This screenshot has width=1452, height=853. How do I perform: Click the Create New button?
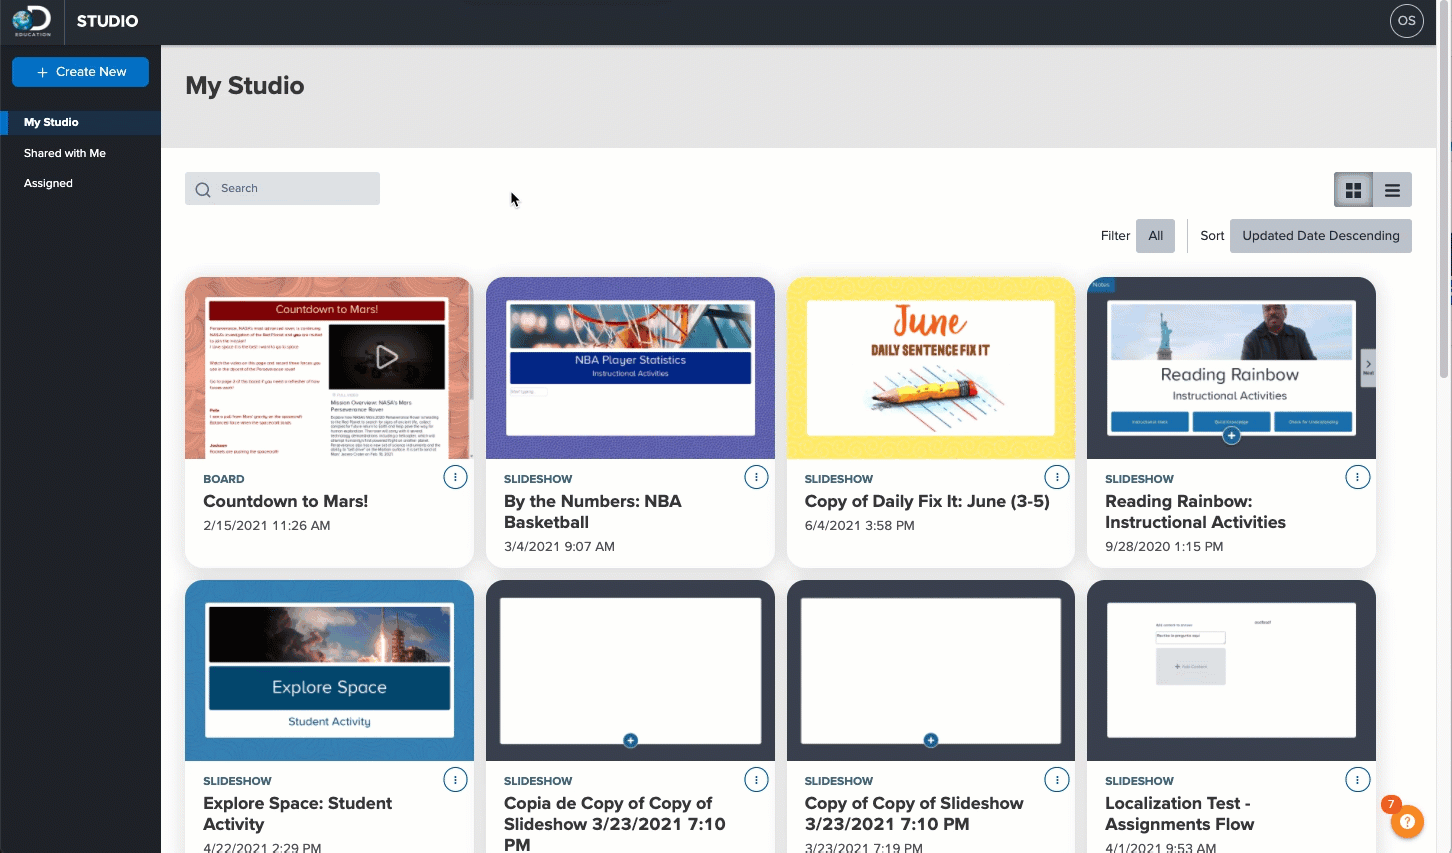pos(81,72)
